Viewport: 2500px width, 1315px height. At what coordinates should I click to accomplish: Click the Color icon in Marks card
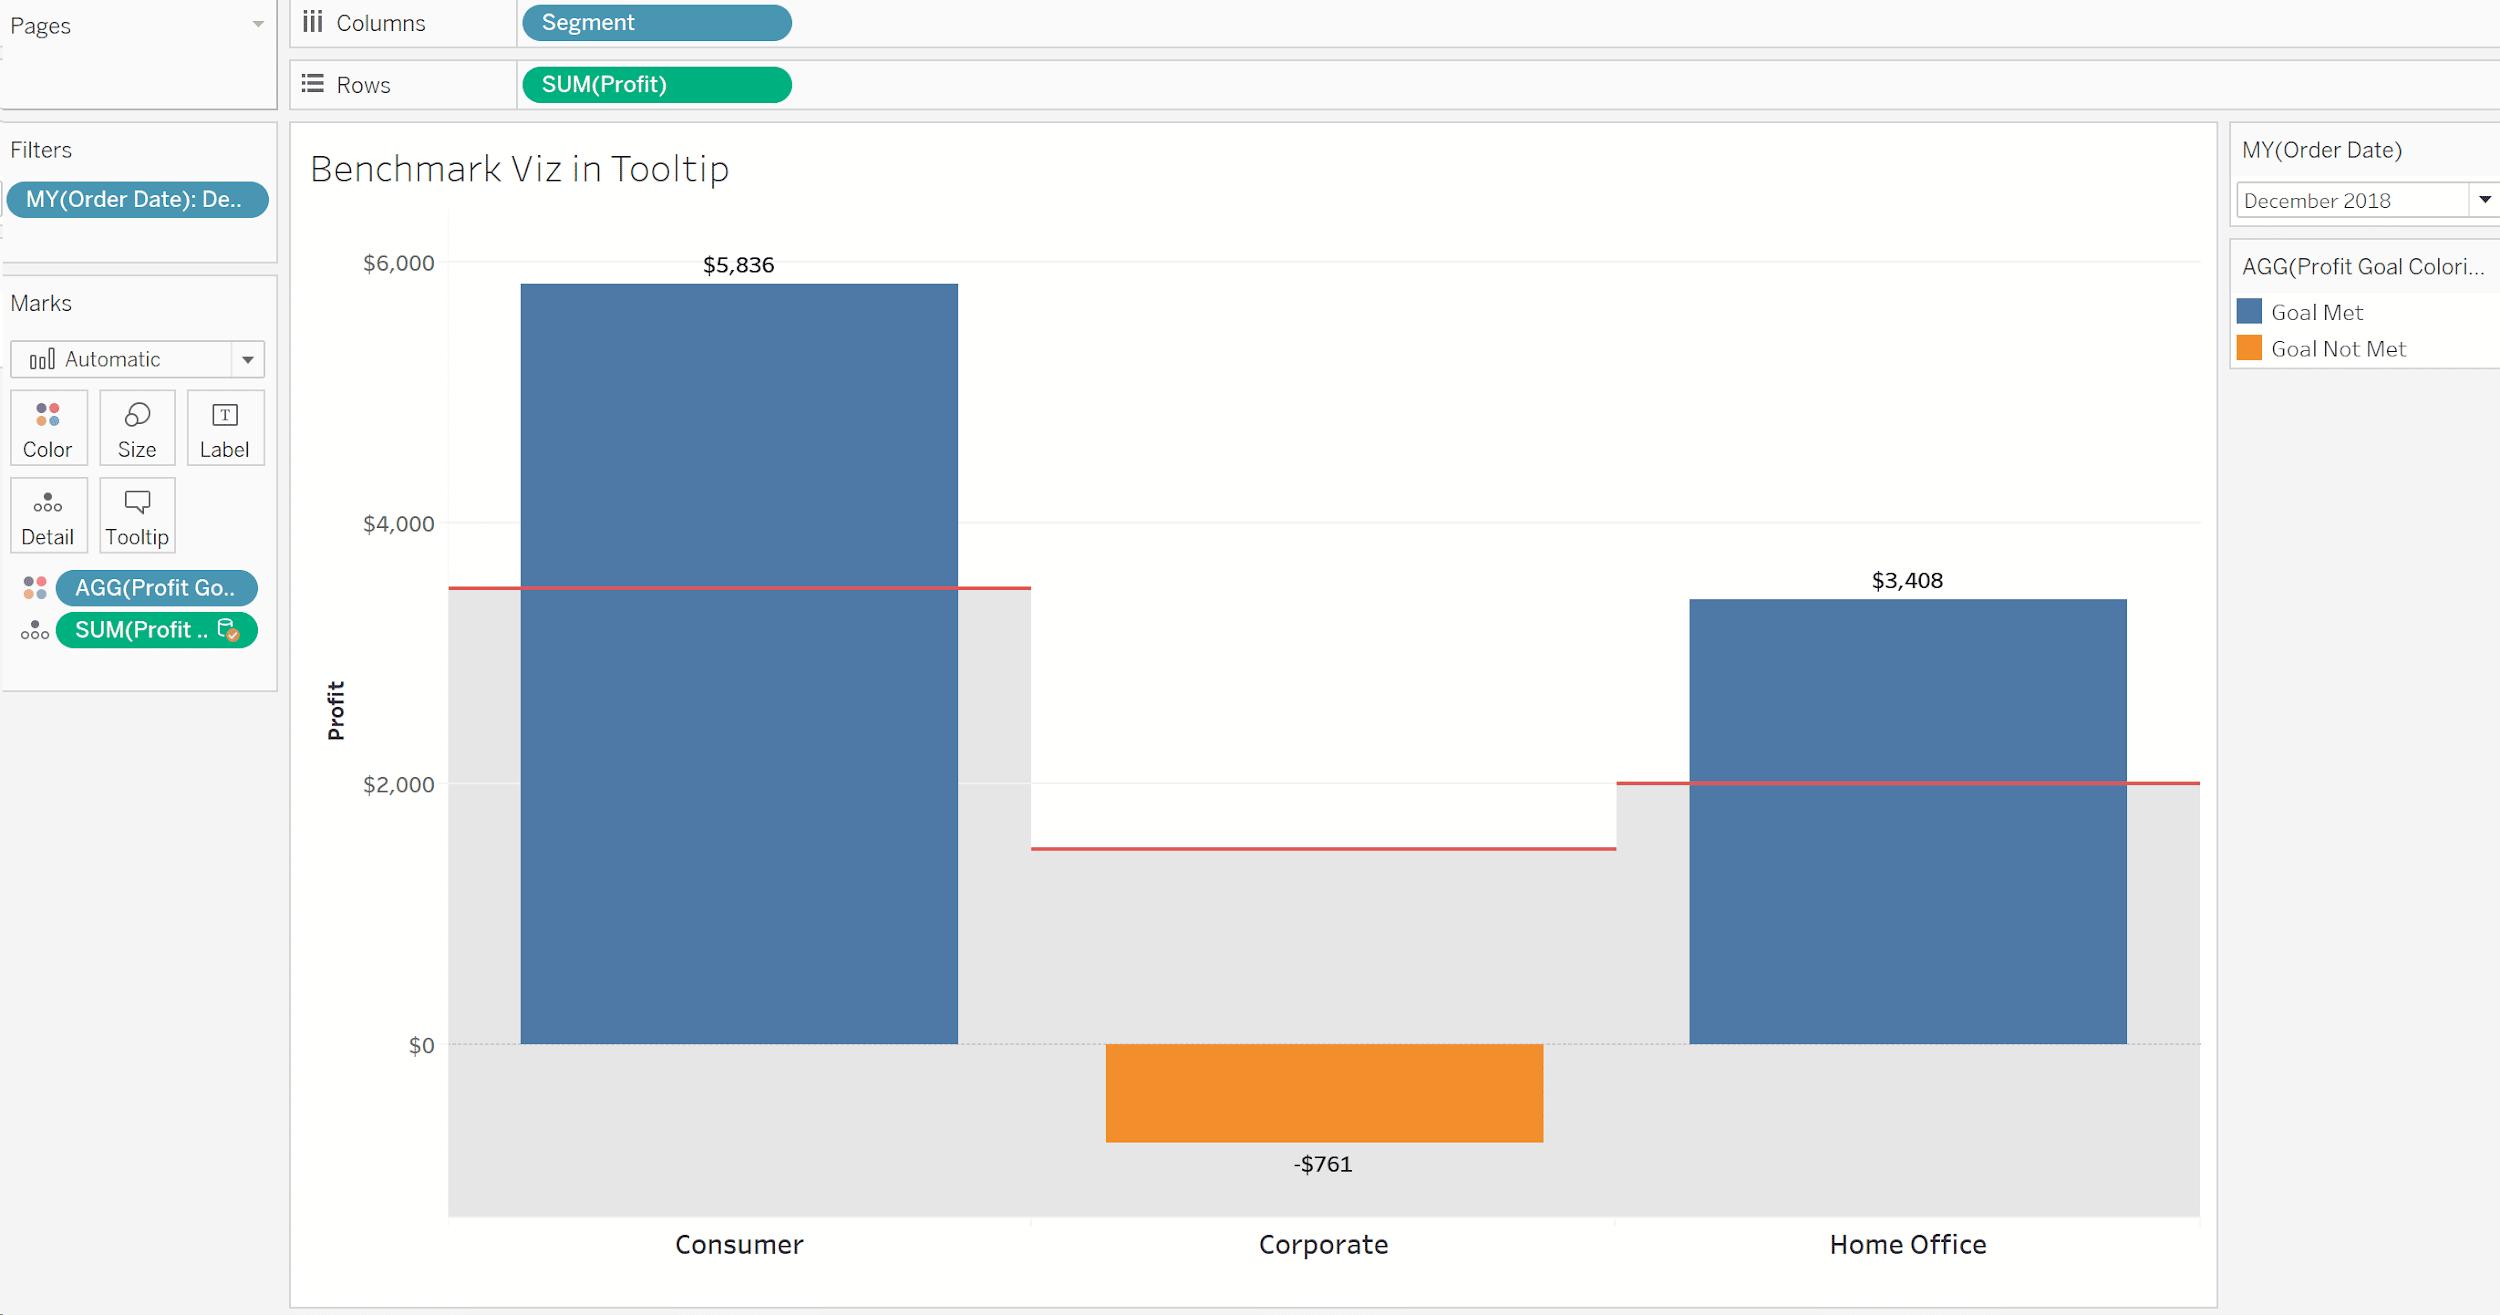point(48,427)
